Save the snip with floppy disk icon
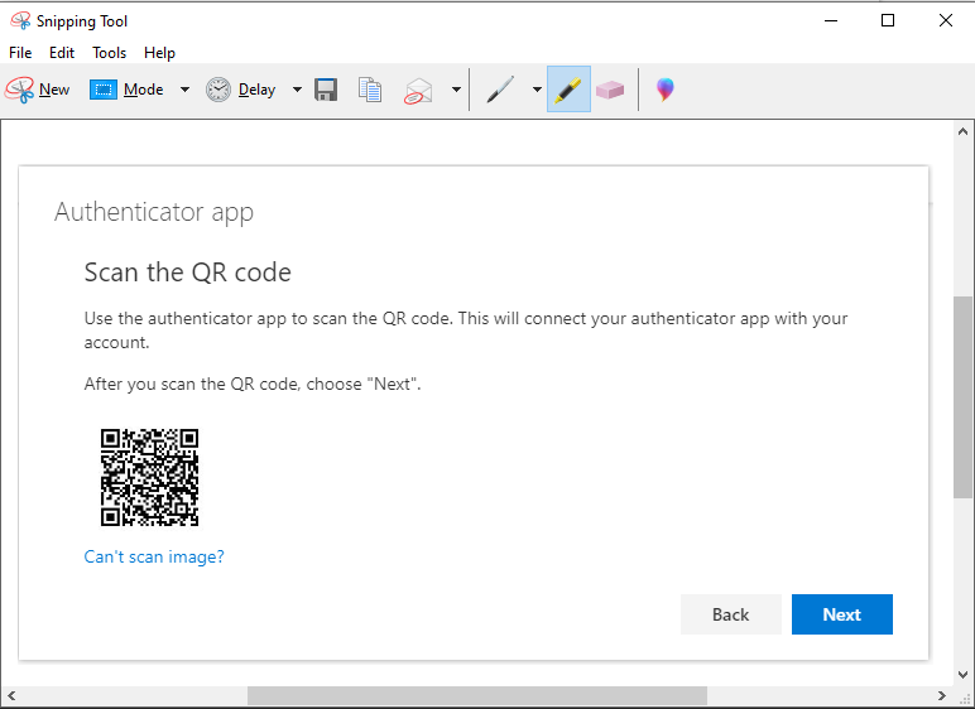This screenshot has width=975, height=709. [326, 90]
